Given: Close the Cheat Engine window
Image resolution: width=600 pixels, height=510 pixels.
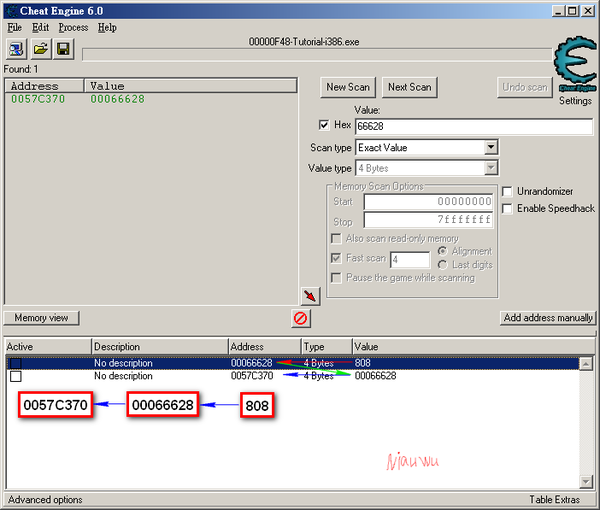Looking at the screenshot, I should 588,11.
